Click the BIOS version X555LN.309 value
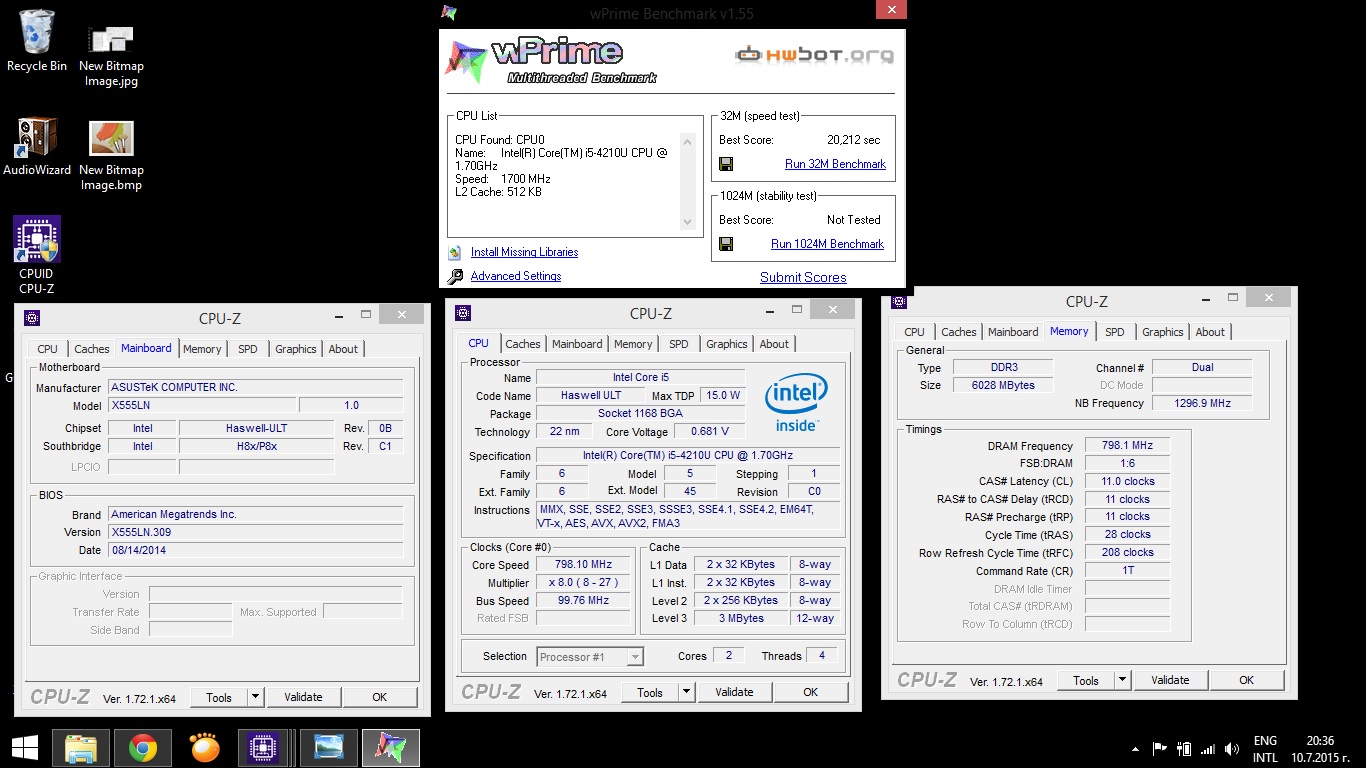The image size is (1366, 768). [255, 532]
